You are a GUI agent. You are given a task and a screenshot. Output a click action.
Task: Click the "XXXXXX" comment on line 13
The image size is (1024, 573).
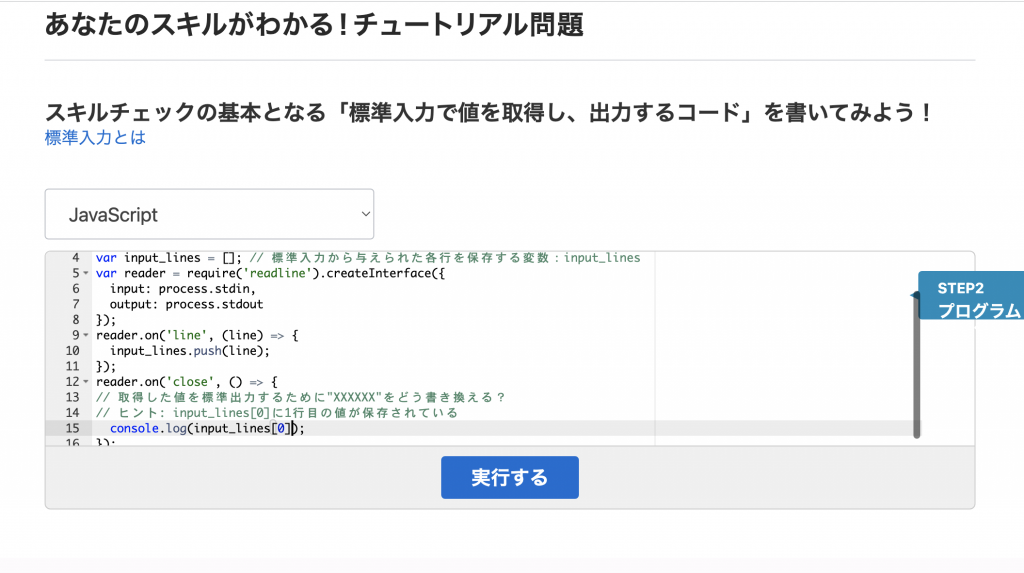coord(300,397)
